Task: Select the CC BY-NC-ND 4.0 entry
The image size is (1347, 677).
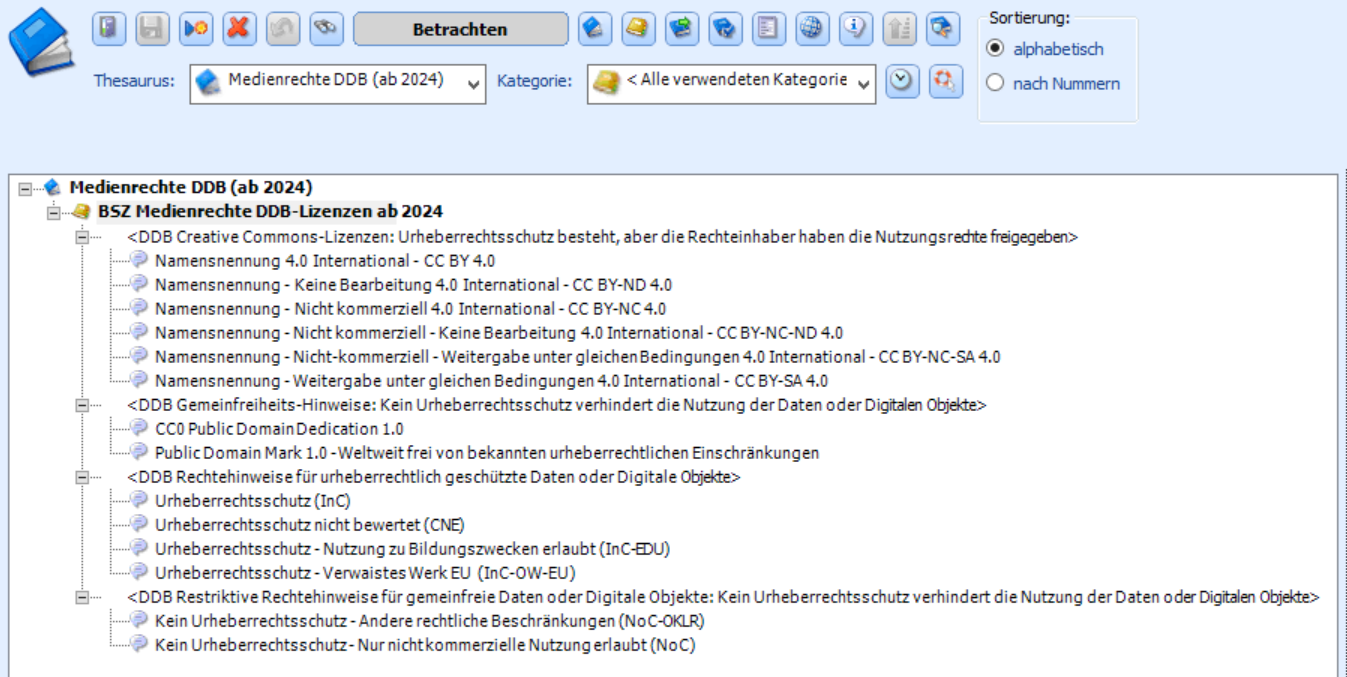Action: tap(499, 333)
